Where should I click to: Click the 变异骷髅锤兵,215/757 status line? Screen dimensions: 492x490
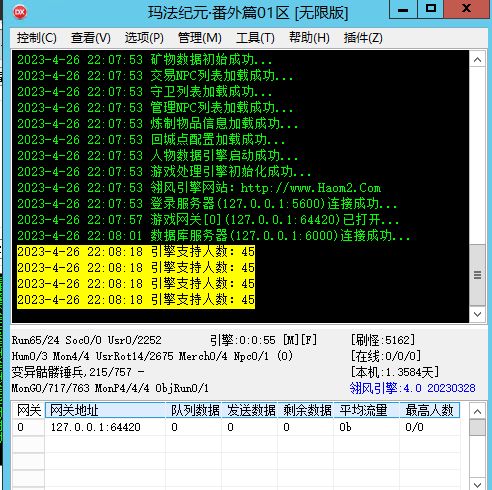click(78, 372)
